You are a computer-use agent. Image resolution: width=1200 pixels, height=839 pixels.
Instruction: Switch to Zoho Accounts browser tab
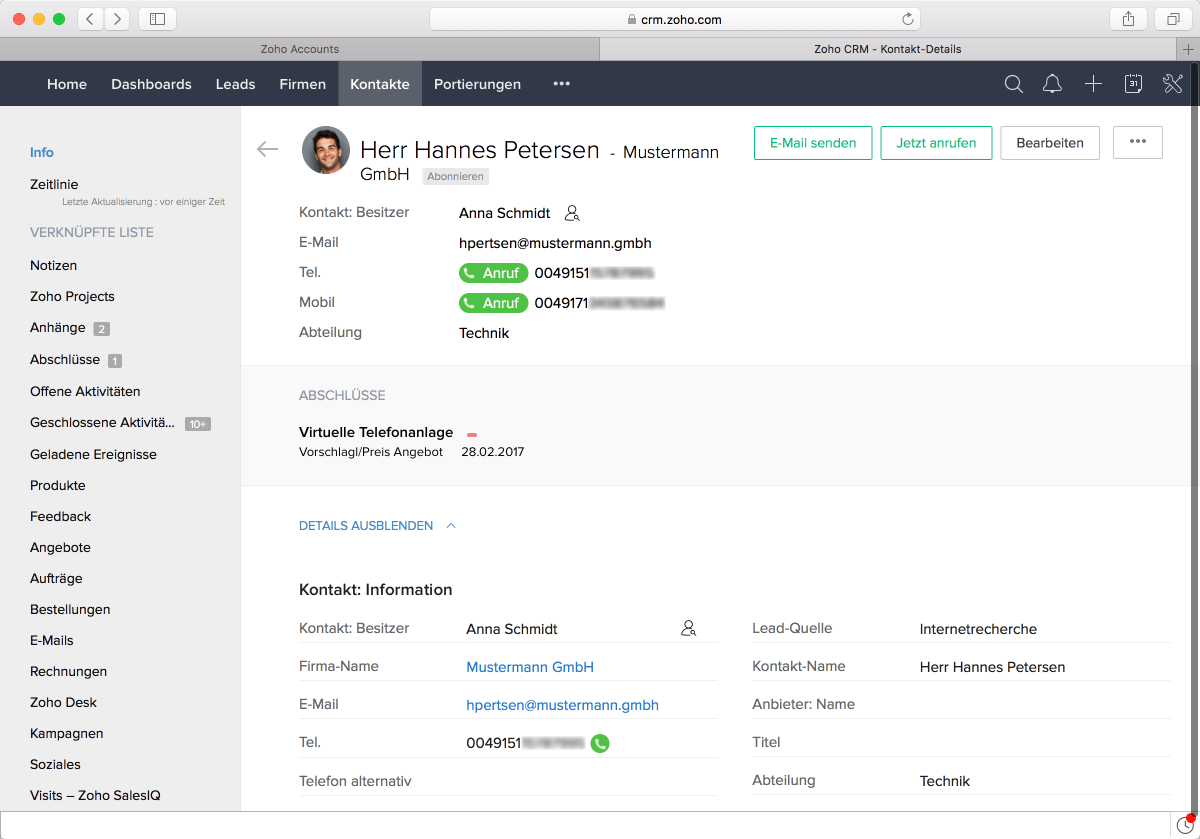coord(299,49)
